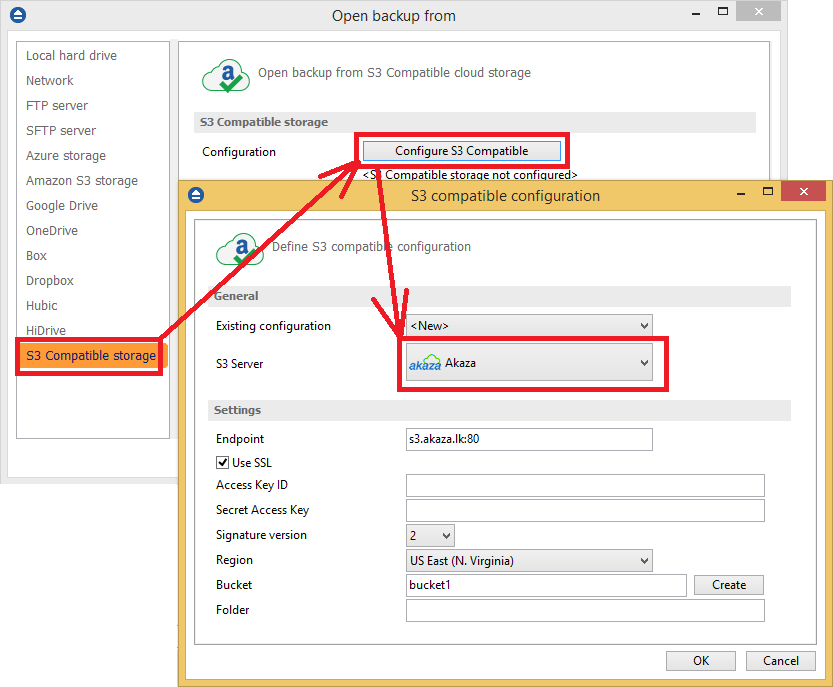Click the cloud icon beside Define S3 compatible configuration

pos(240,249)
